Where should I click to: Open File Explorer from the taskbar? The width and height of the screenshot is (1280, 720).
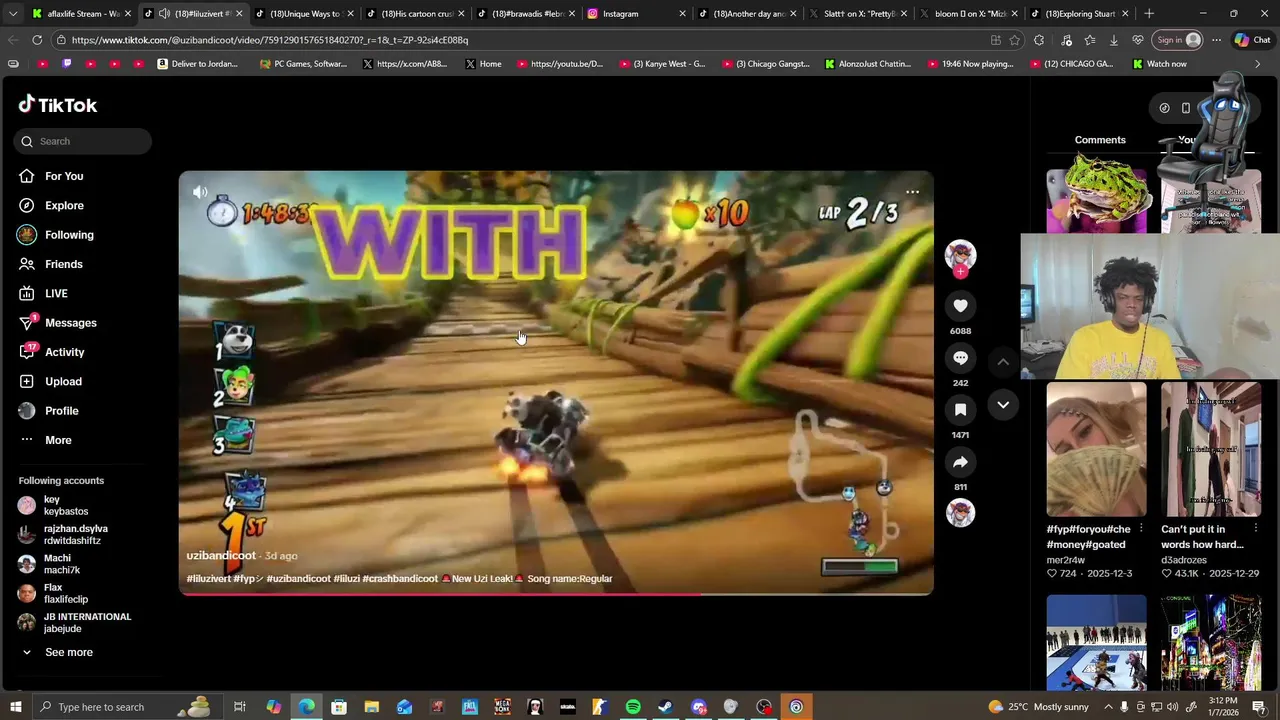(x=371, y=707)
